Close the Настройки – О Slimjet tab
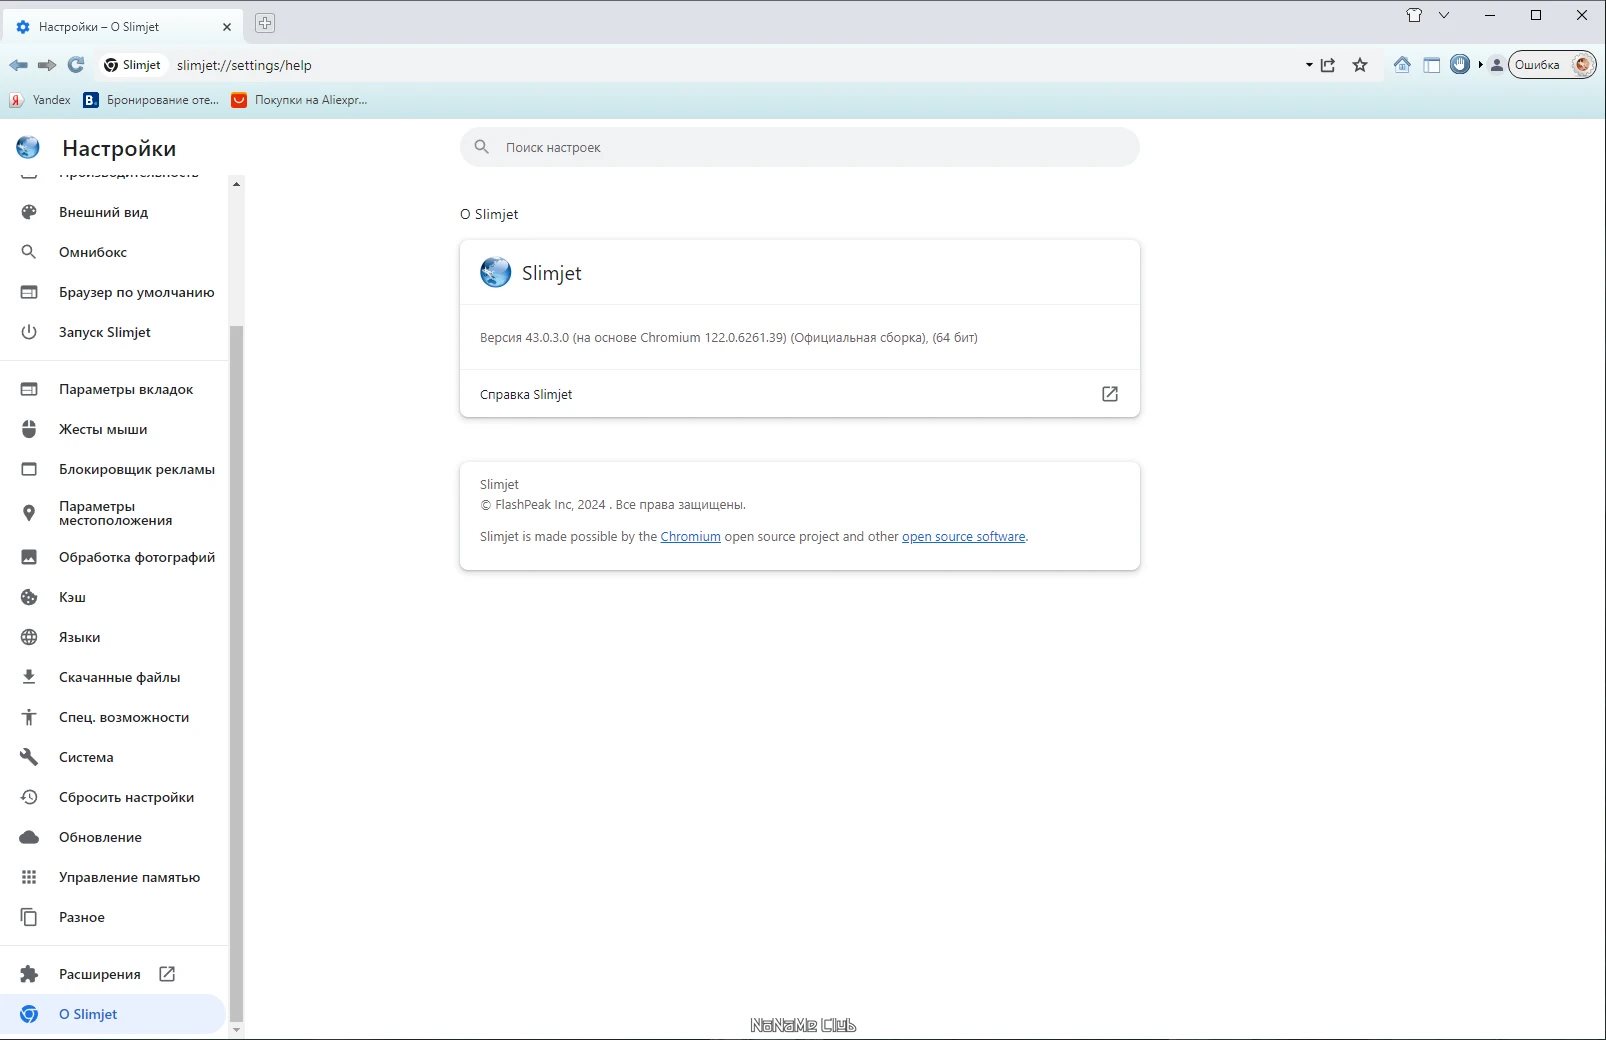The height and width of the screenshot is (1040, 1606). pyautogui.click(x=227, y=27)
